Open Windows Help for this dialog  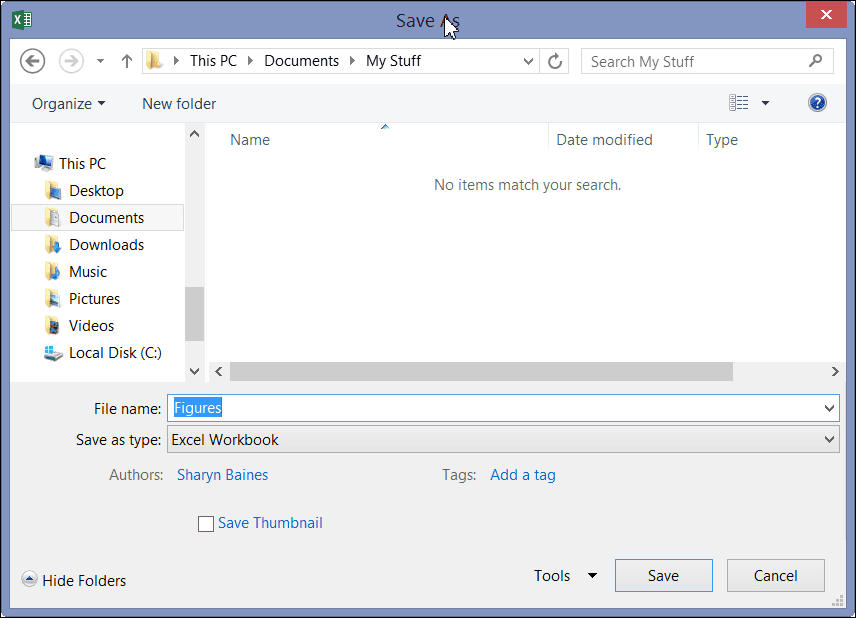(817, 103)
